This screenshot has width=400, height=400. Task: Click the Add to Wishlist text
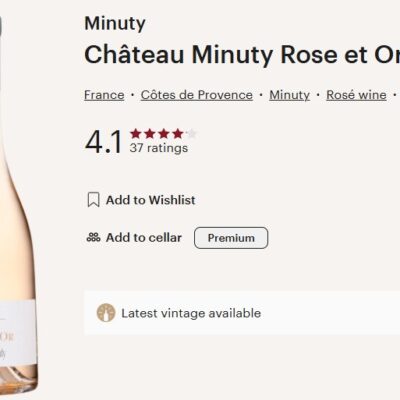click(151, 200)
